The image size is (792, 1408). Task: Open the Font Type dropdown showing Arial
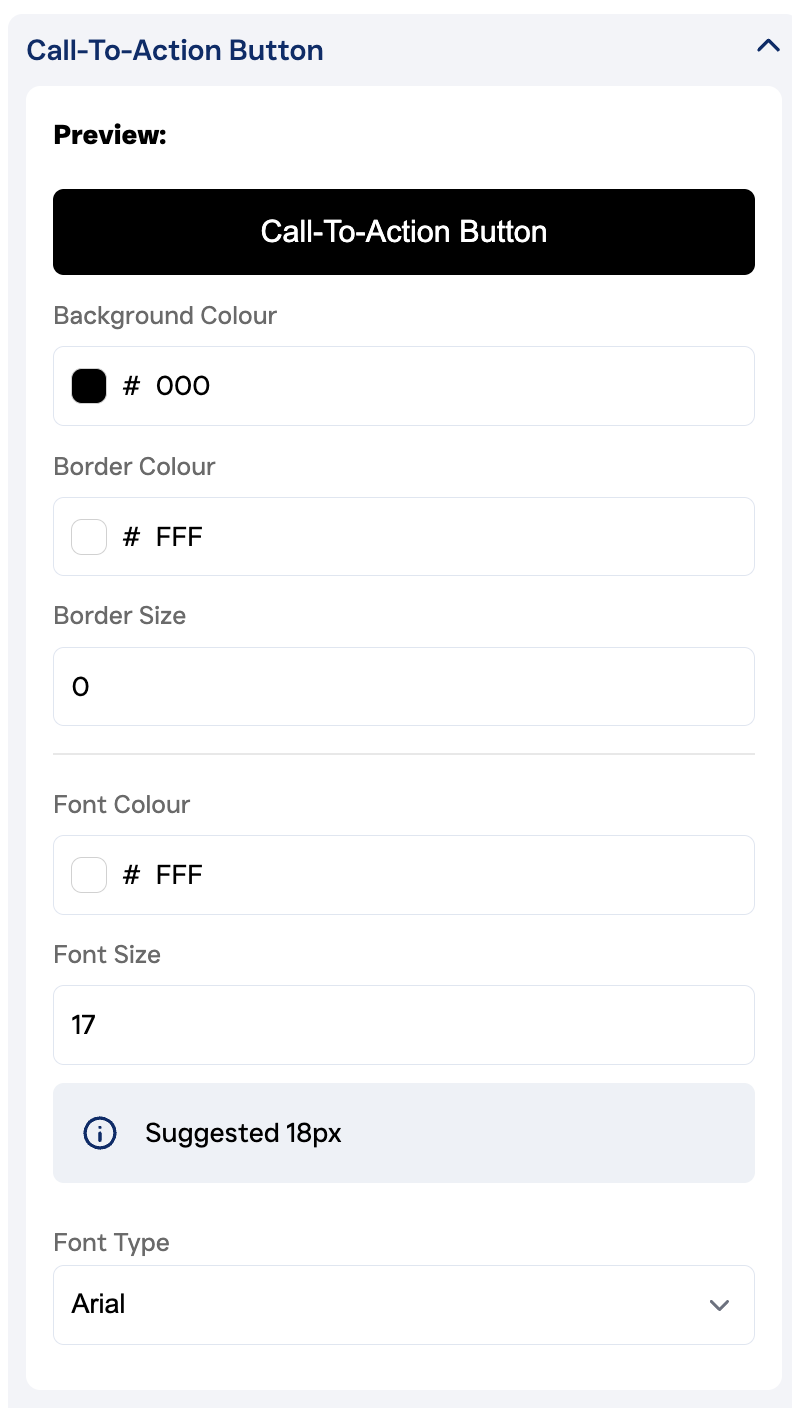pyautogui.click(x=380, y=1305)
